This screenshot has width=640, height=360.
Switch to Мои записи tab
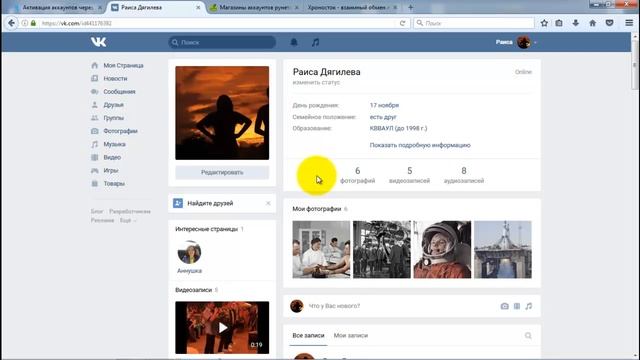[x=351, y=335]
